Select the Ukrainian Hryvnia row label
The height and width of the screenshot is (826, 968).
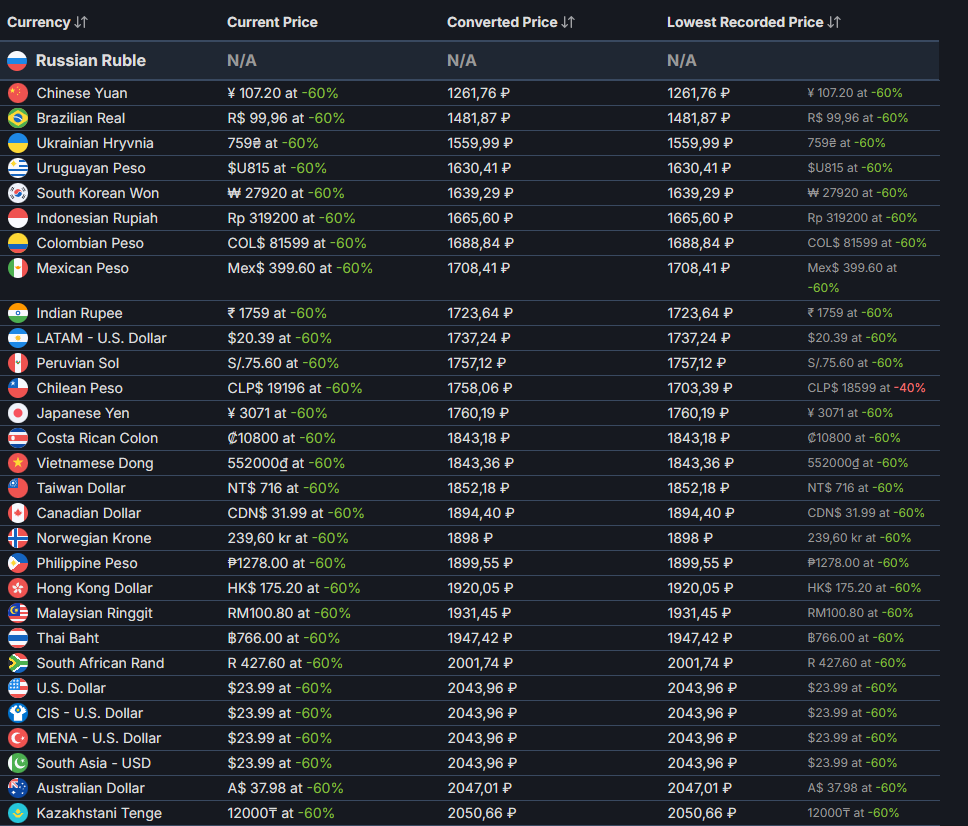point(95,143)
